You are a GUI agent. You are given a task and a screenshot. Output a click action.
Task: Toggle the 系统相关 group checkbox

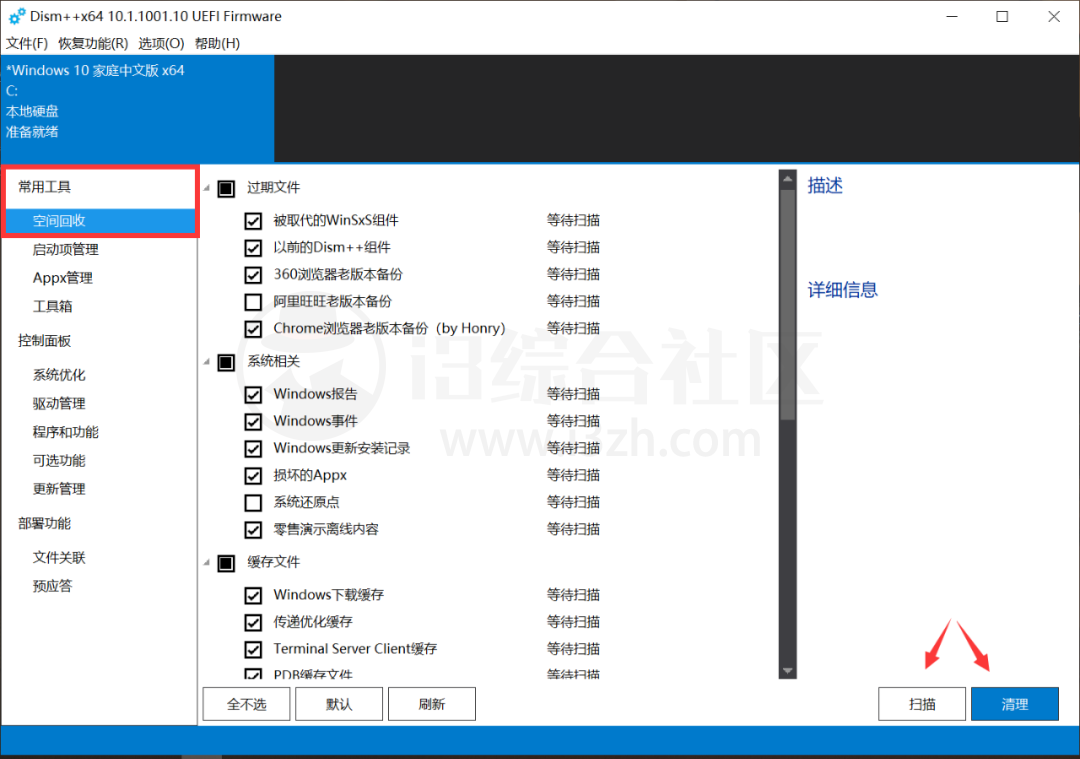tap(226, 362)
